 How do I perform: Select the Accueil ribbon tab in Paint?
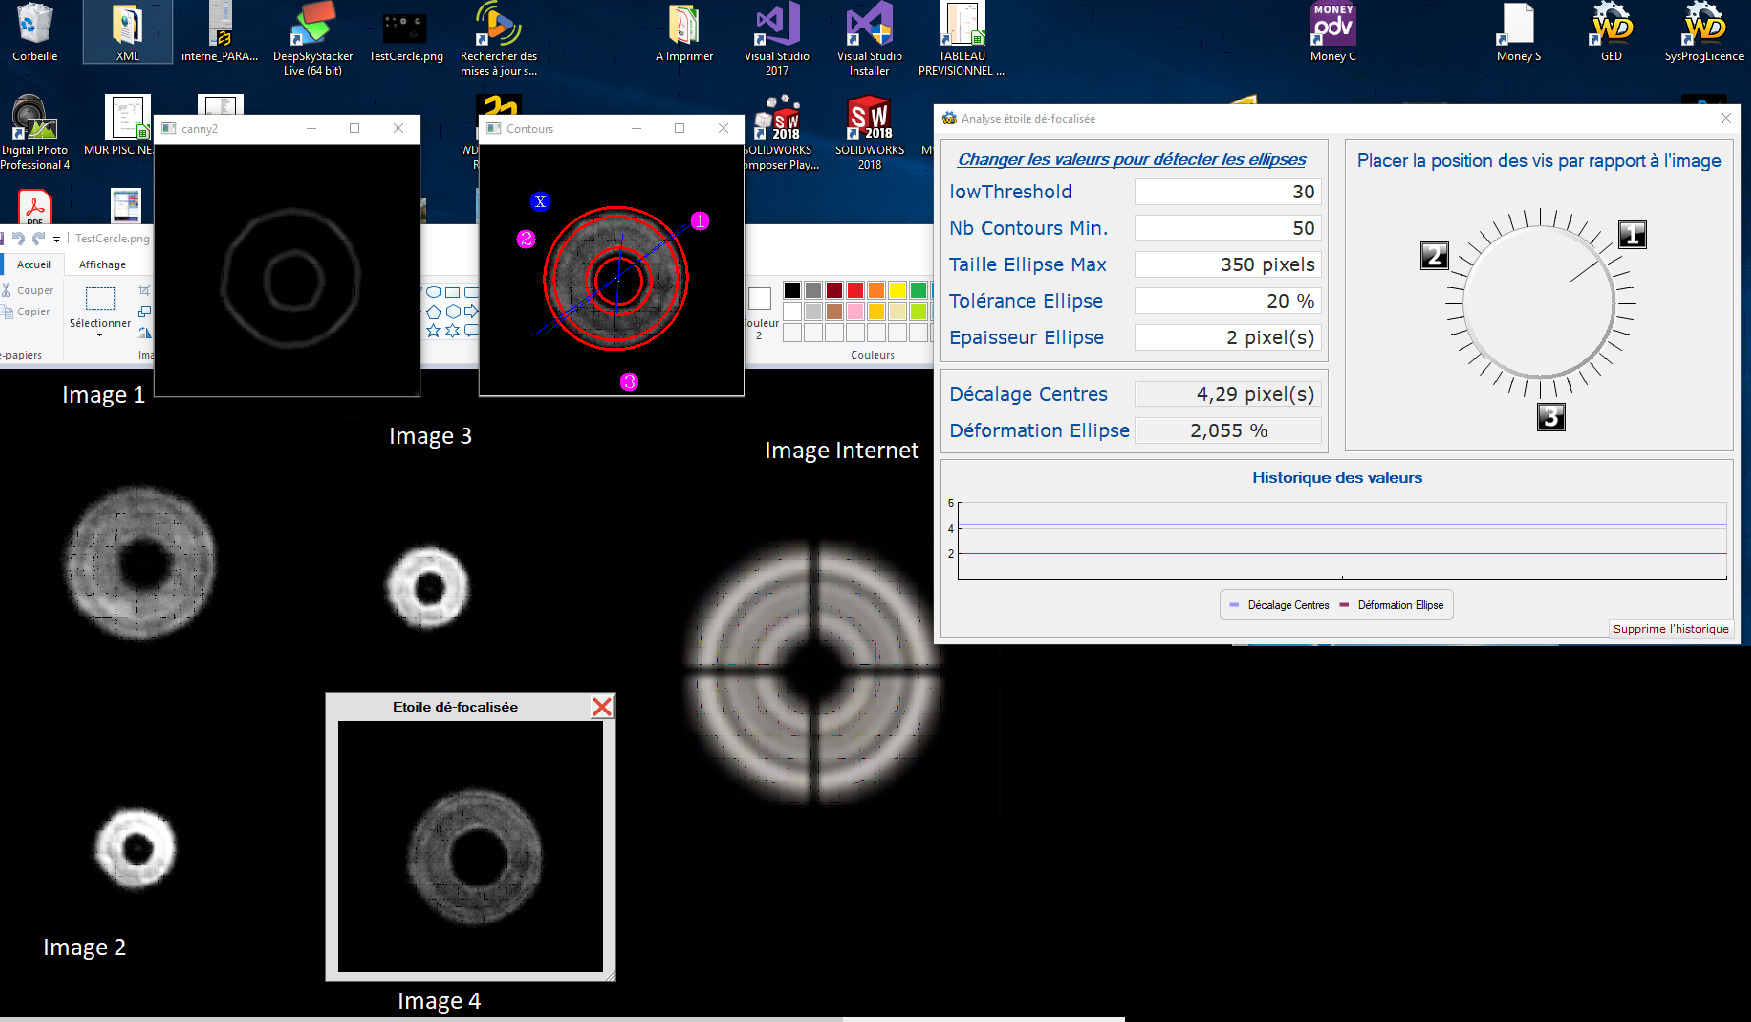(x=34, y=265)
